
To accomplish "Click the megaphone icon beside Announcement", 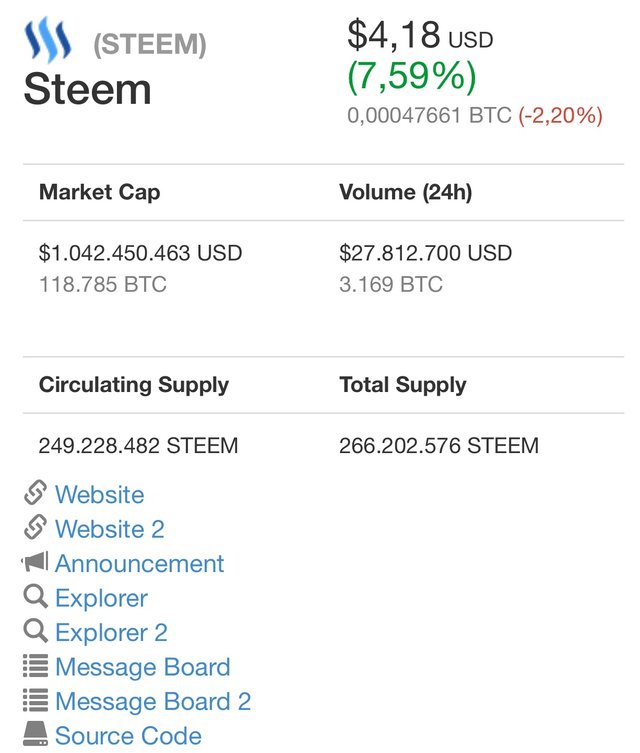I will [35, 561].
